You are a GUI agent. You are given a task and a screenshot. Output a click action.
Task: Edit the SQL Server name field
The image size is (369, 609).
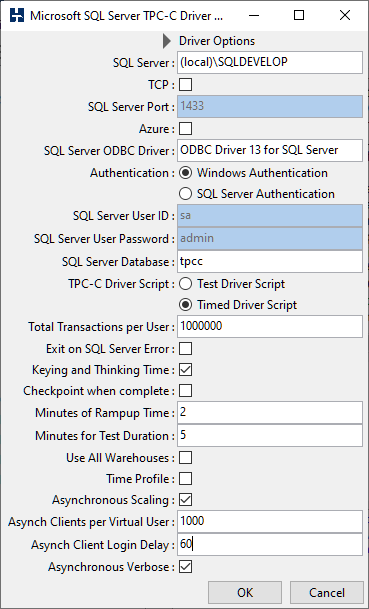pyautogui.click(x=270, y=62)
